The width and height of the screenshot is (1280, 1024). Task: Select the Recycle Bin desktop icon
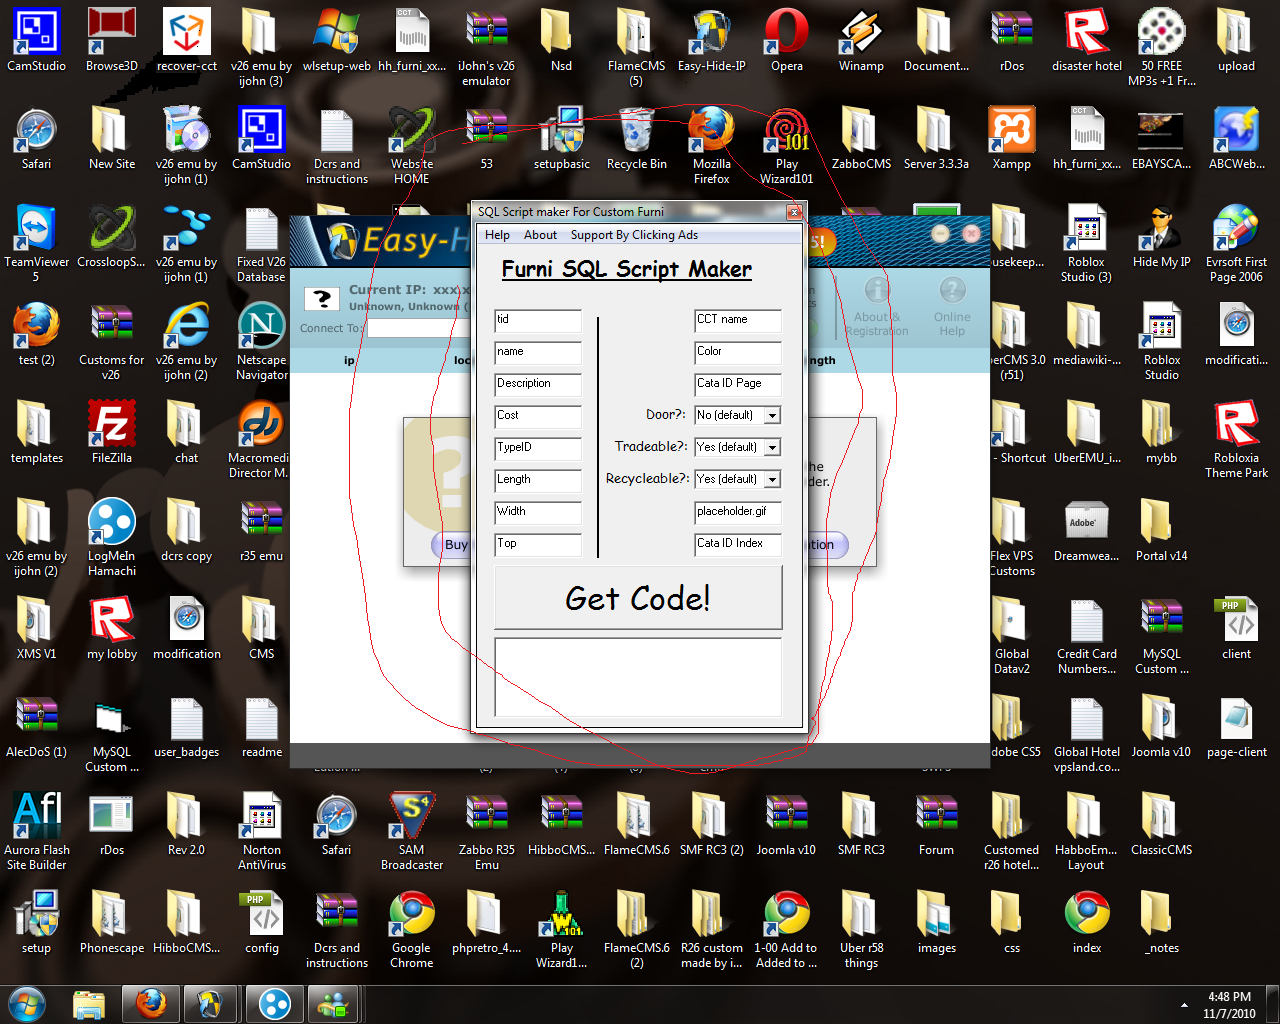(636, 140)
